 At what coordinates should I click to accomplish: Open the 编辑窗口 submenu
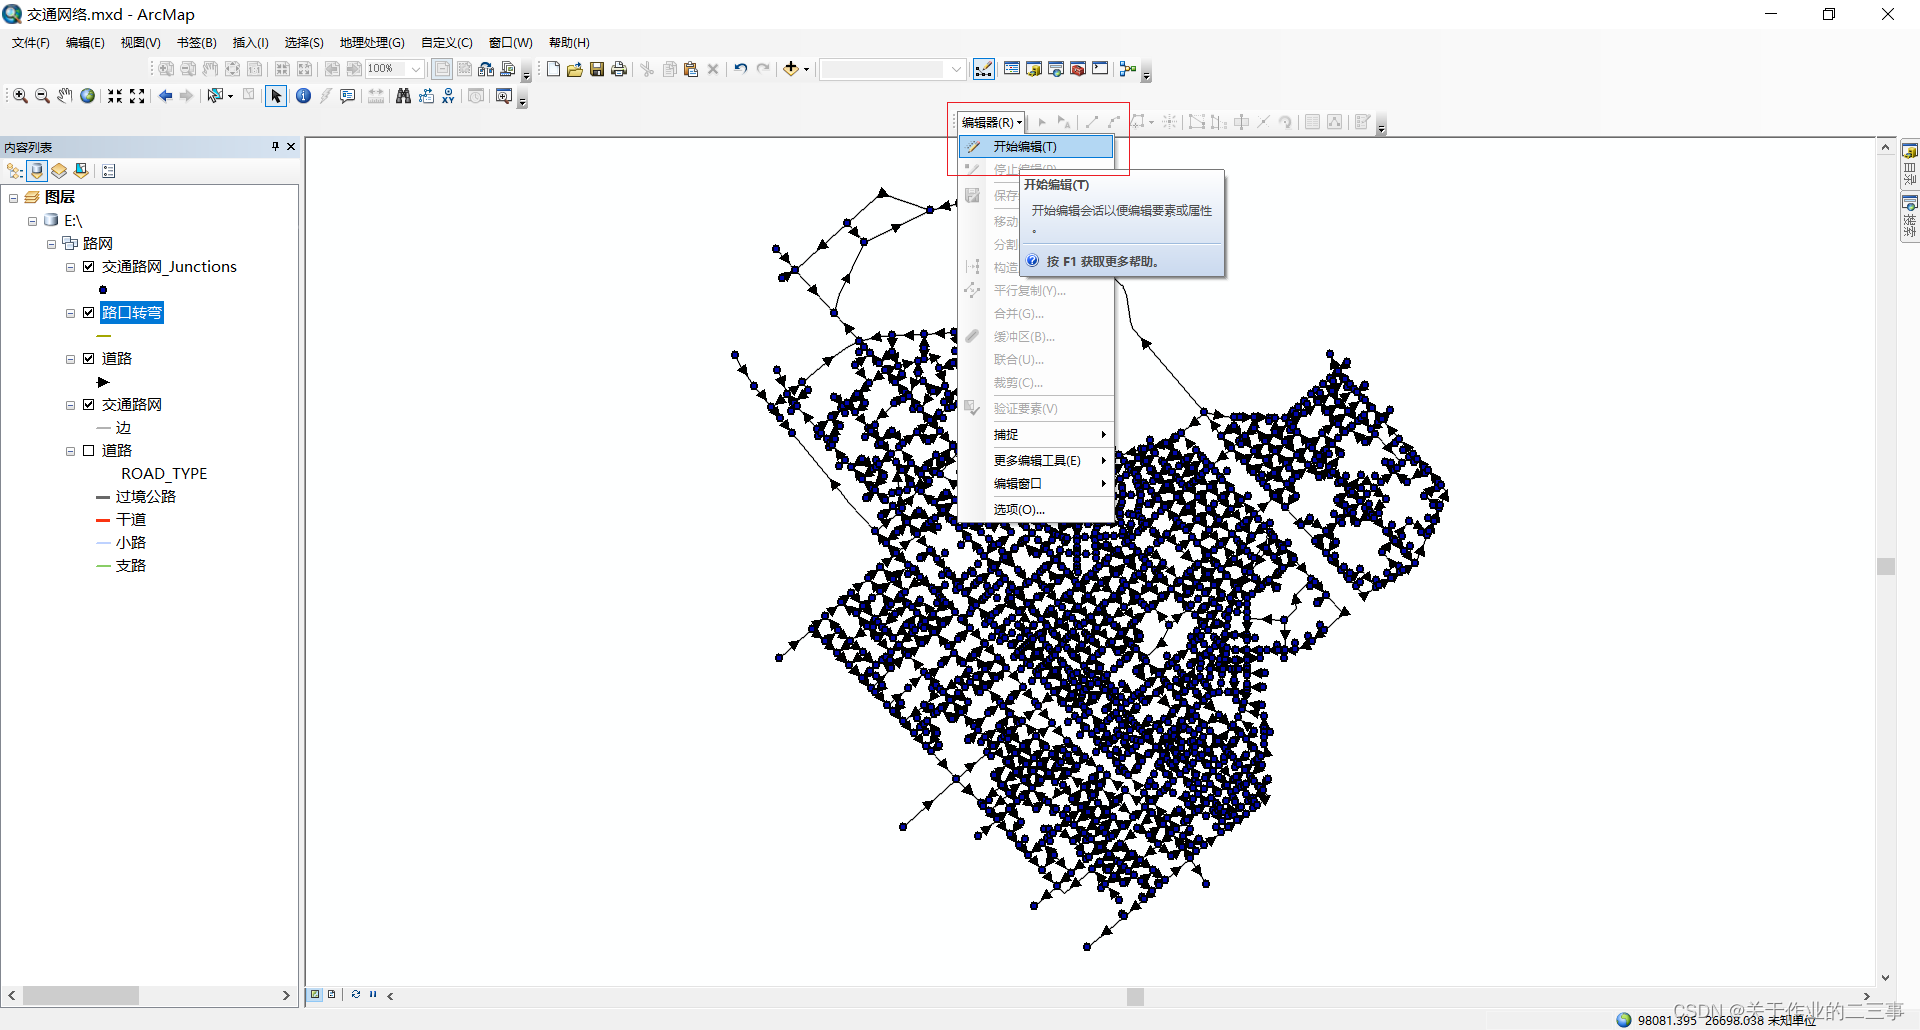tap(1036, 483)
